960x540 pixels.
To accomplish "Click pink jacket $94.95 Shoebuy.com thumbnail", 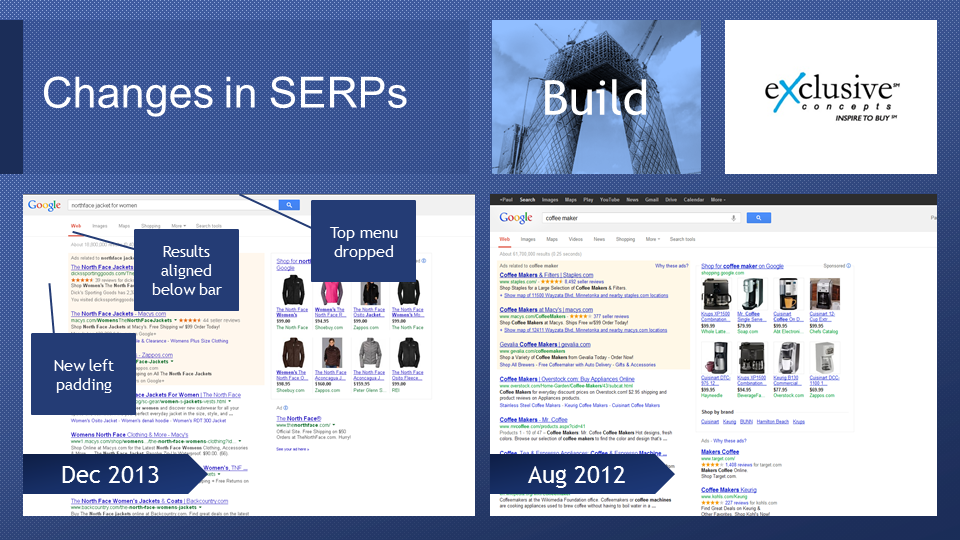I will [x=331, y=292].
